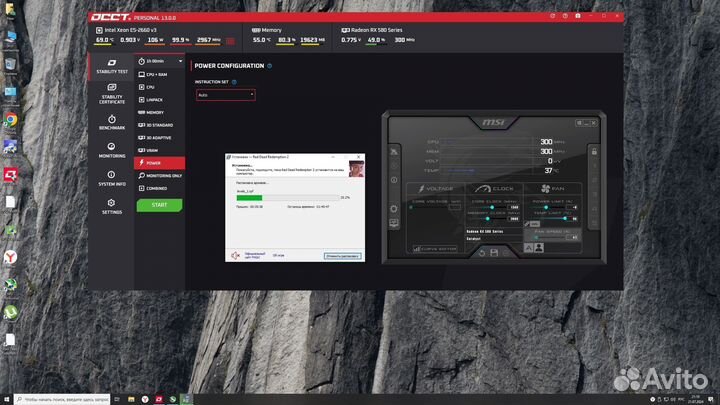The width and height of the screenshot is (720, 405).
Task: Click the Afterburner reset icon
Action: pos(482,253)
